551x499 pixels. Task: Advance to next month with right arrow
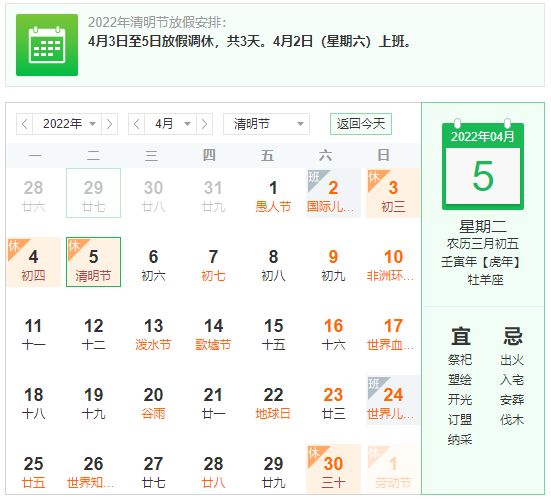click(x=205, y=124)
